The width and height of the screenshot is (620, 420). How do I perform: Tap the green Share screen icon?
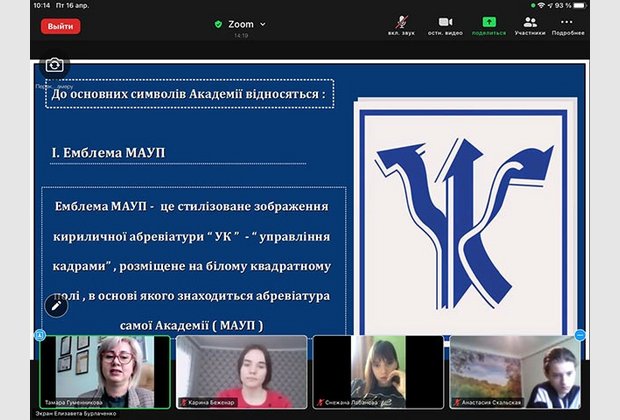click(x=489, y=24)
